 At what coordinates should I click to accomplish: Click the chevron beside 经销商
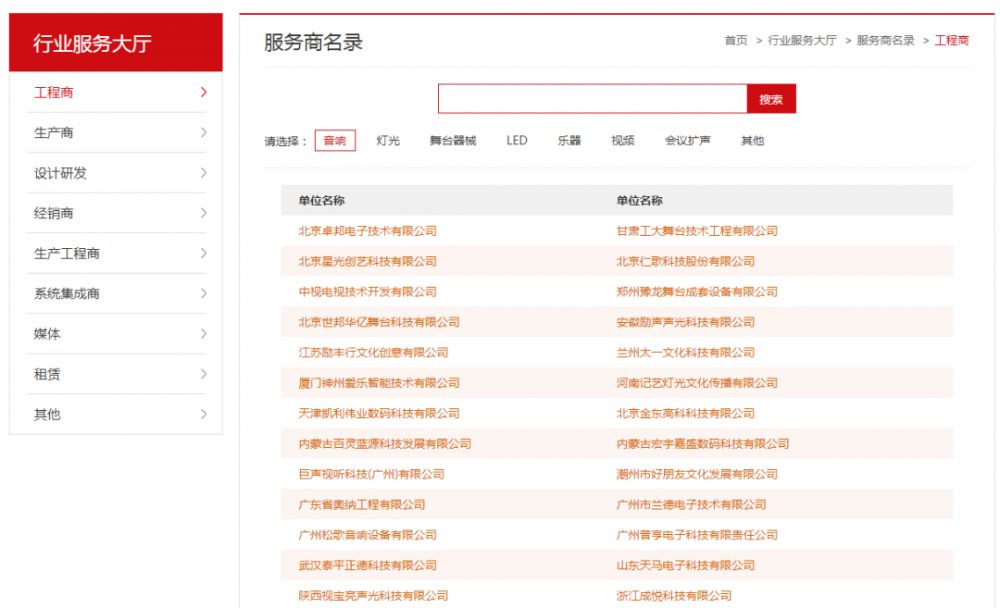[203, 213]
